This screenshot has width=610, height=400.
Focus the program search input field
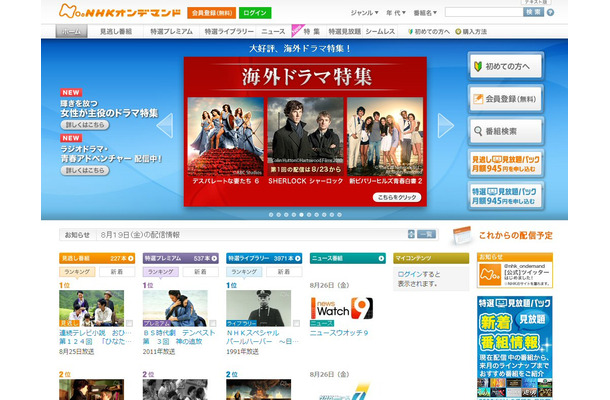coord(484,12)
